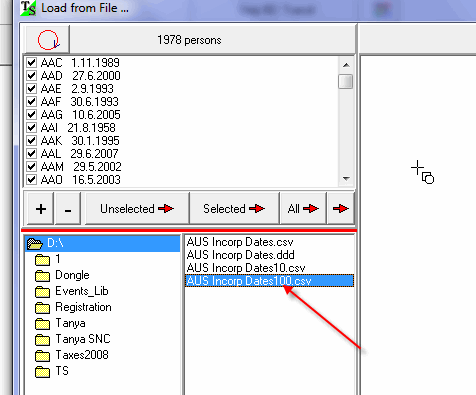Select the AUS Incorp Dates.ddd file
Viewport: 476px width, 395px height.
click(x=241, y=255)
